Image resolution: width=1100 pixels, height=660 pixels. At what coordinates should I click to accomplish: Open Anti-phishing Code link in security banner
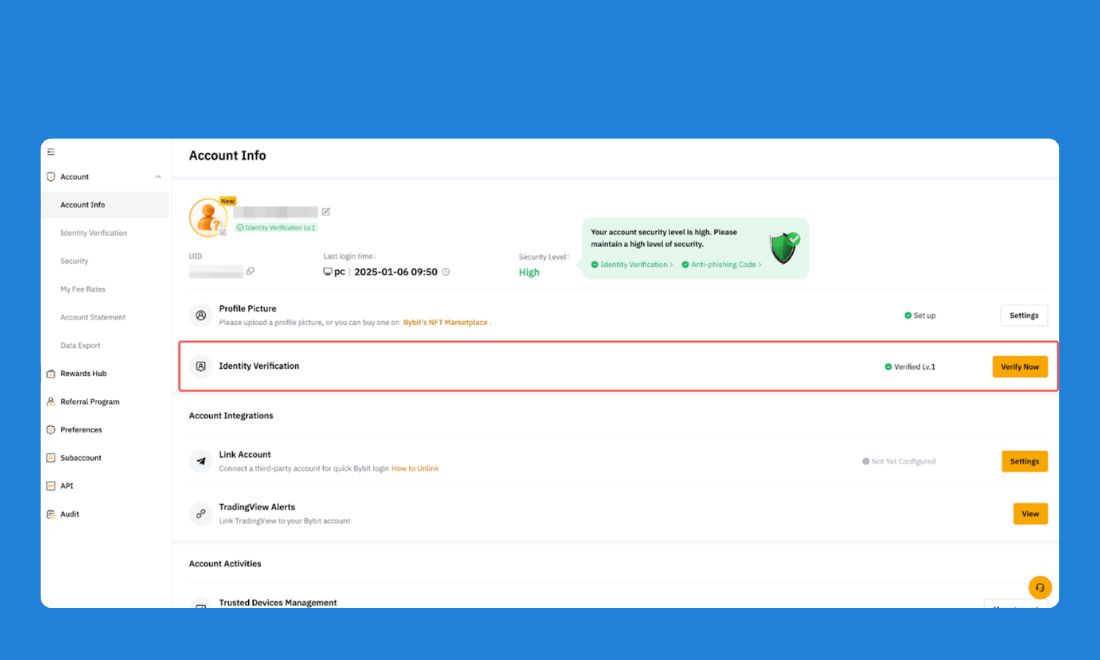[722, 264]
